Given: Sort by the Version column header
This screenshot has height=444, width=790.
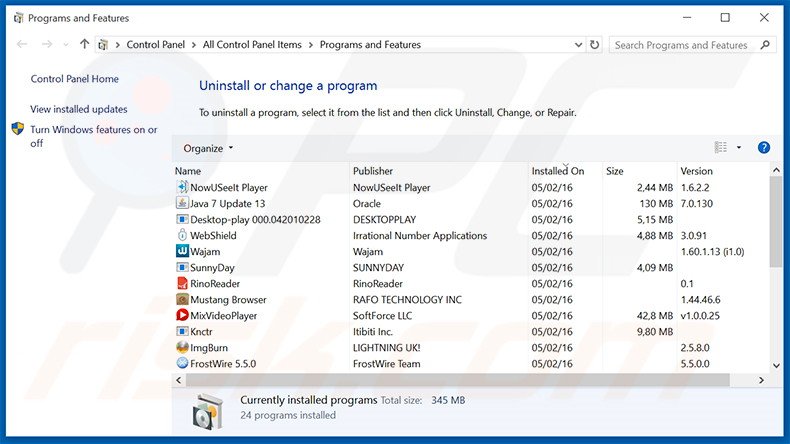Looking at the screenshot, I should click(723, 171).
